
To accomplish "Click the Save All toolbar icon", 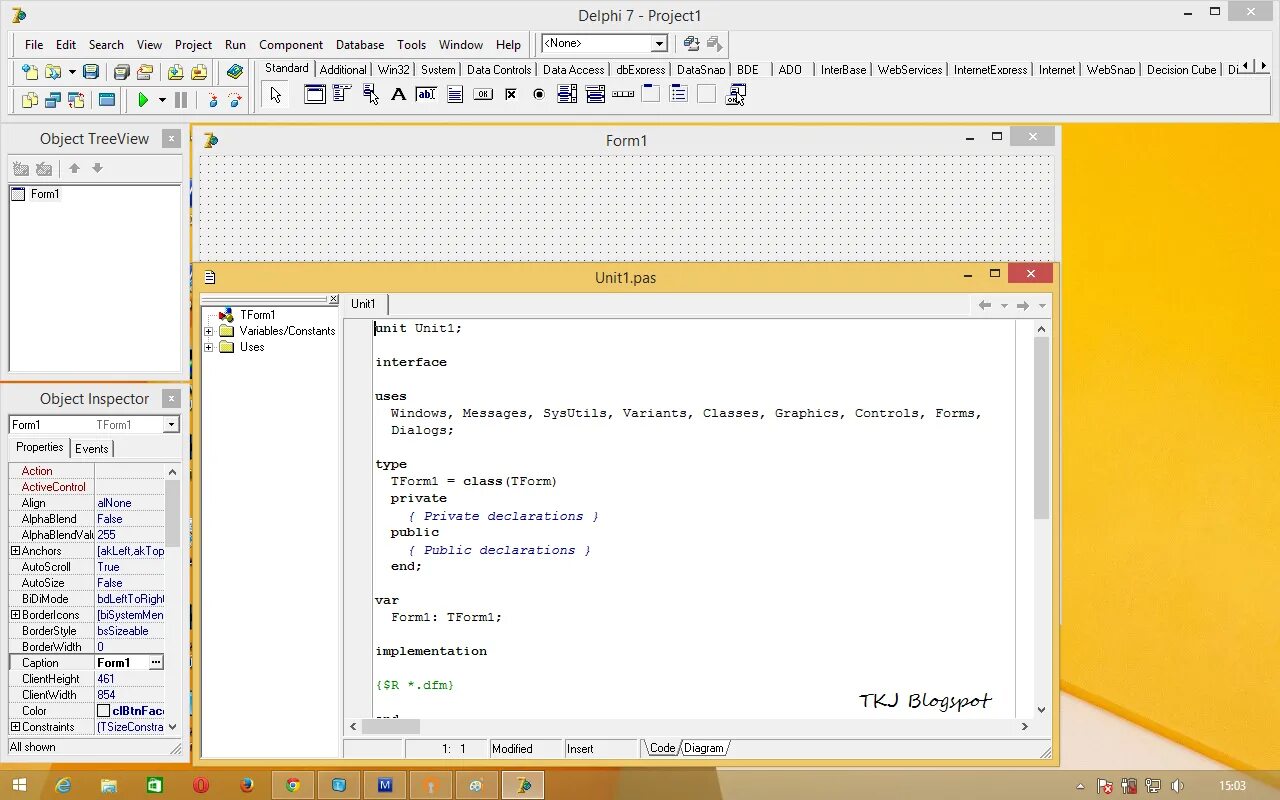I will point(121,72).
